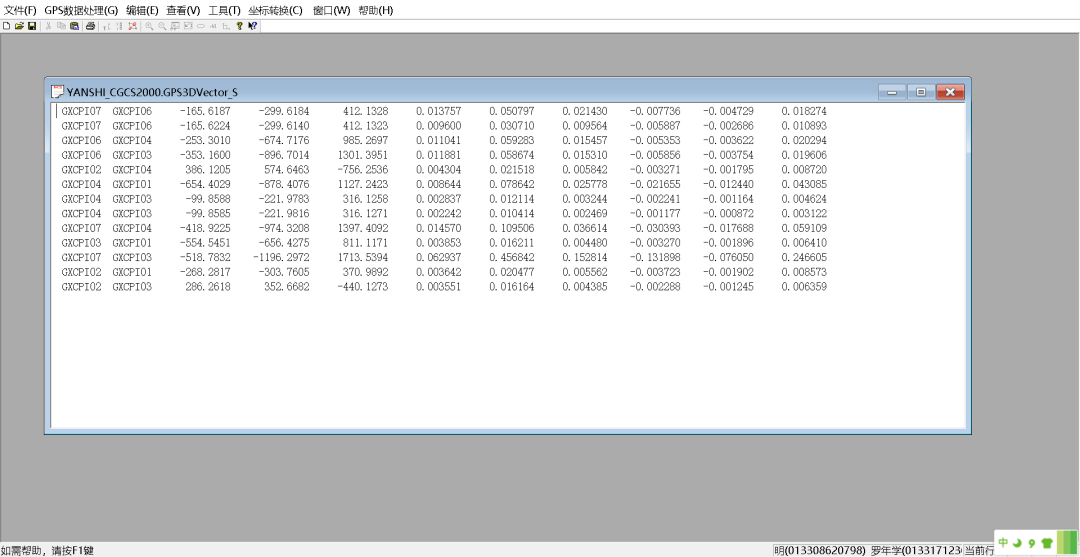1080x557 pixels.
Task: Open the 帮助(H) menu
Action: coord(375,10)
